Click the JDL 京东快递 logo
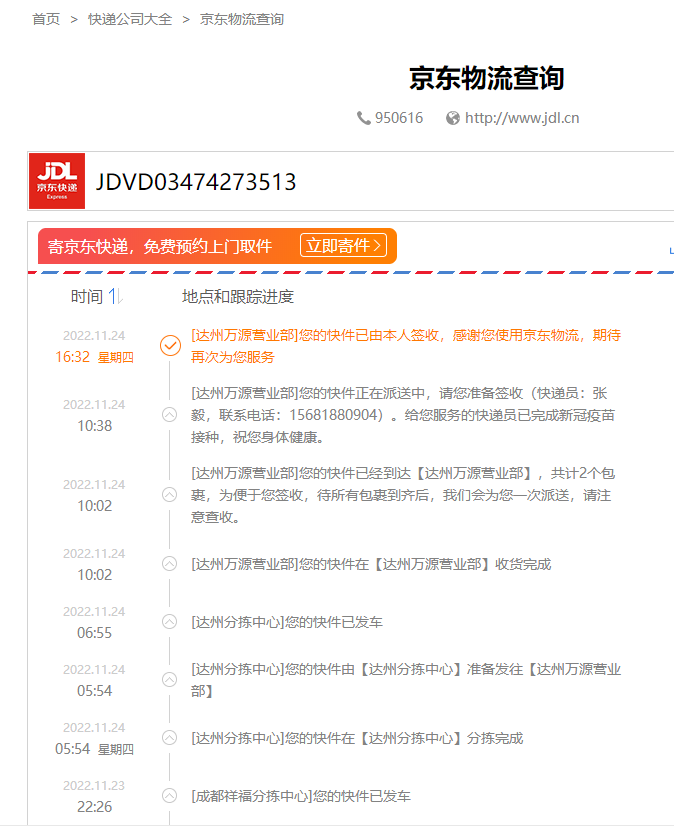Screen dimensions: 674x833 [x=57, y=181]
